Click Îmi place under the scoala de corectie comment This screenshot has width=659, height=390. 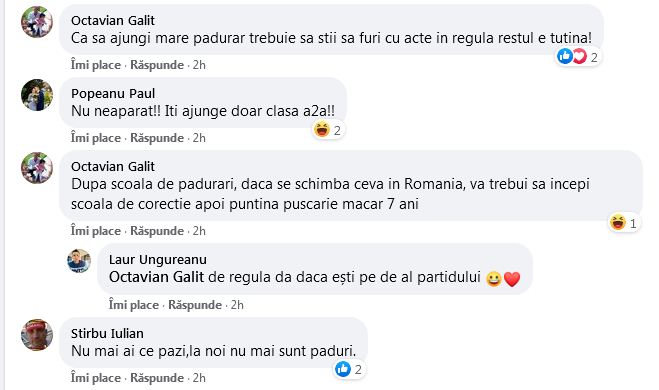click(x=96, y=231)
